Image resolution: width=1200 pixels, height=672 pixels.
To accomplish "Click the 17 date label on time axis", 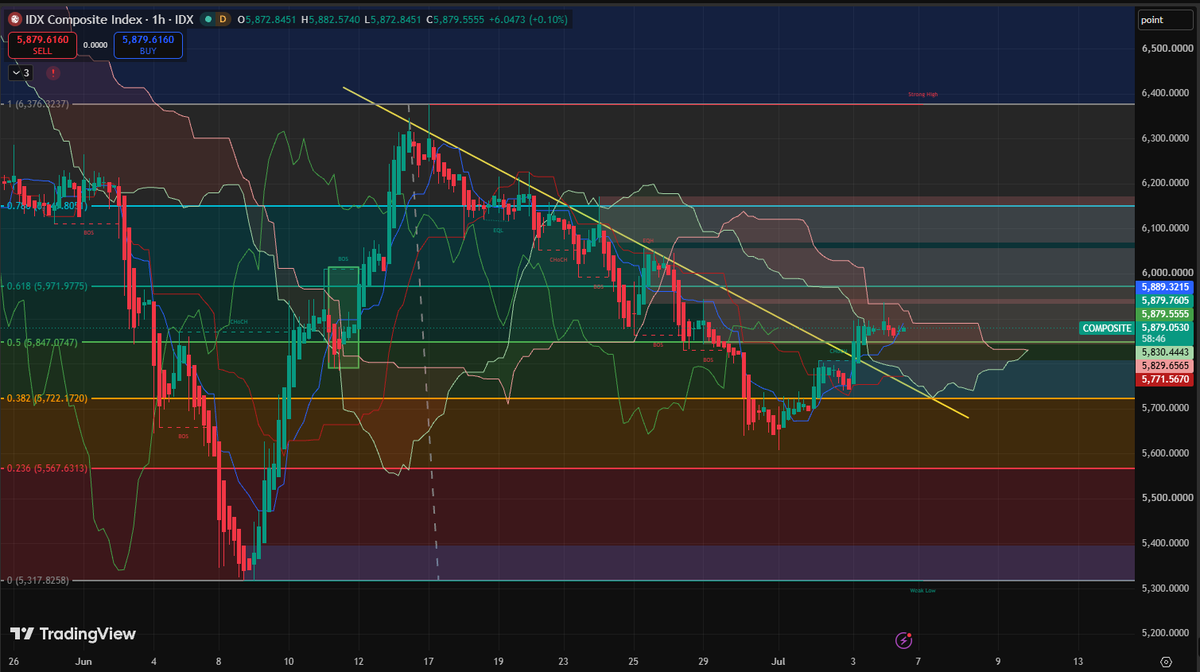I will pyautogui.click(x=428, y=661).
